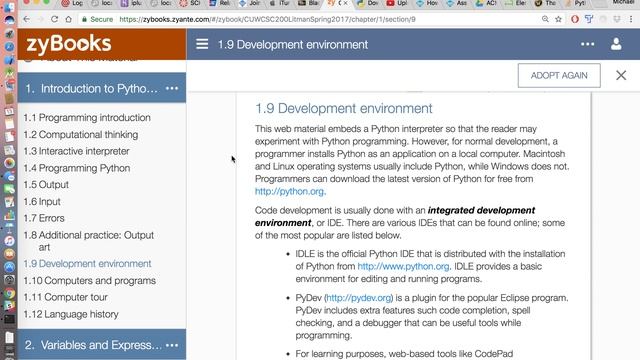Viewport: 640px width, 360px height.
Task: Close the adopt banner with X
Action: (621, 75)
